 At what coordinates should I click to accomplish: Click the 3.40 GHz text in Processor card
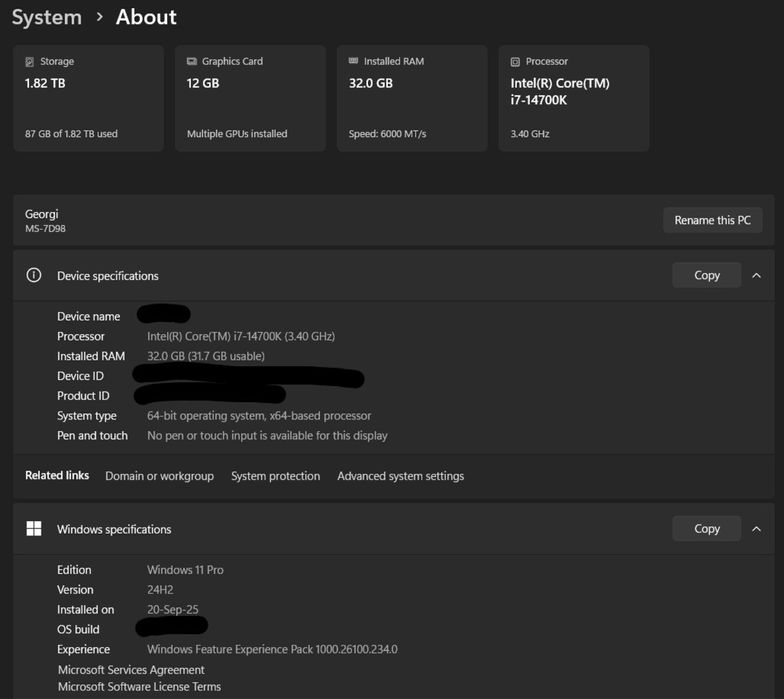click(530, 134)
